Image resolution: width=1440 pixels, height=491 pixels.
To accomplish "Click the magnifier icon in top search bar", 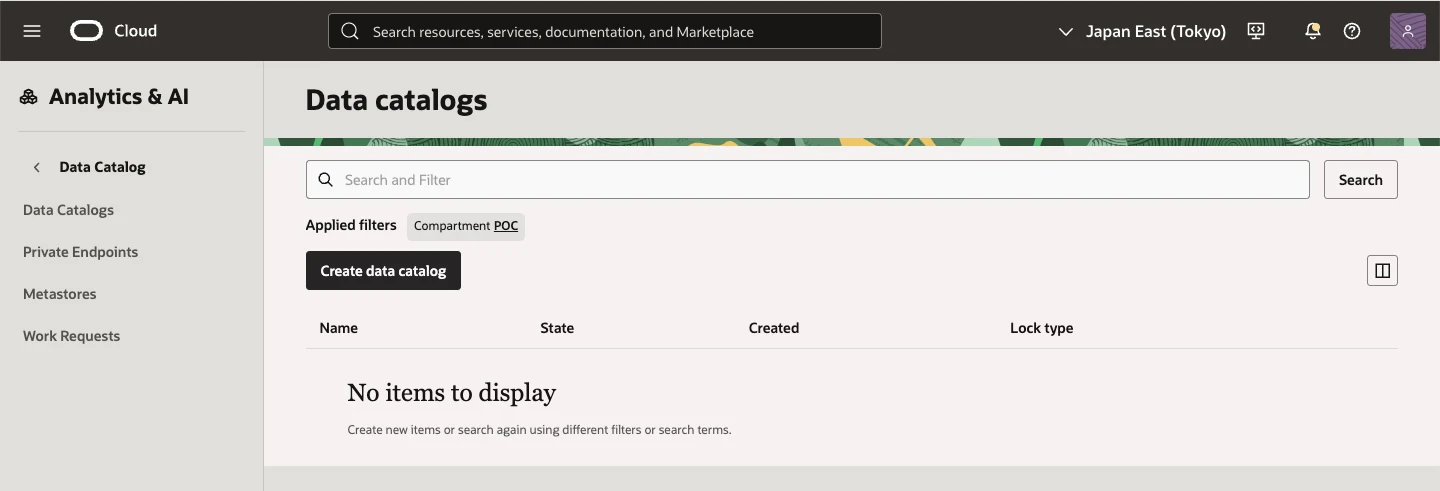I will pyautogui.click(x=350, y=31).
